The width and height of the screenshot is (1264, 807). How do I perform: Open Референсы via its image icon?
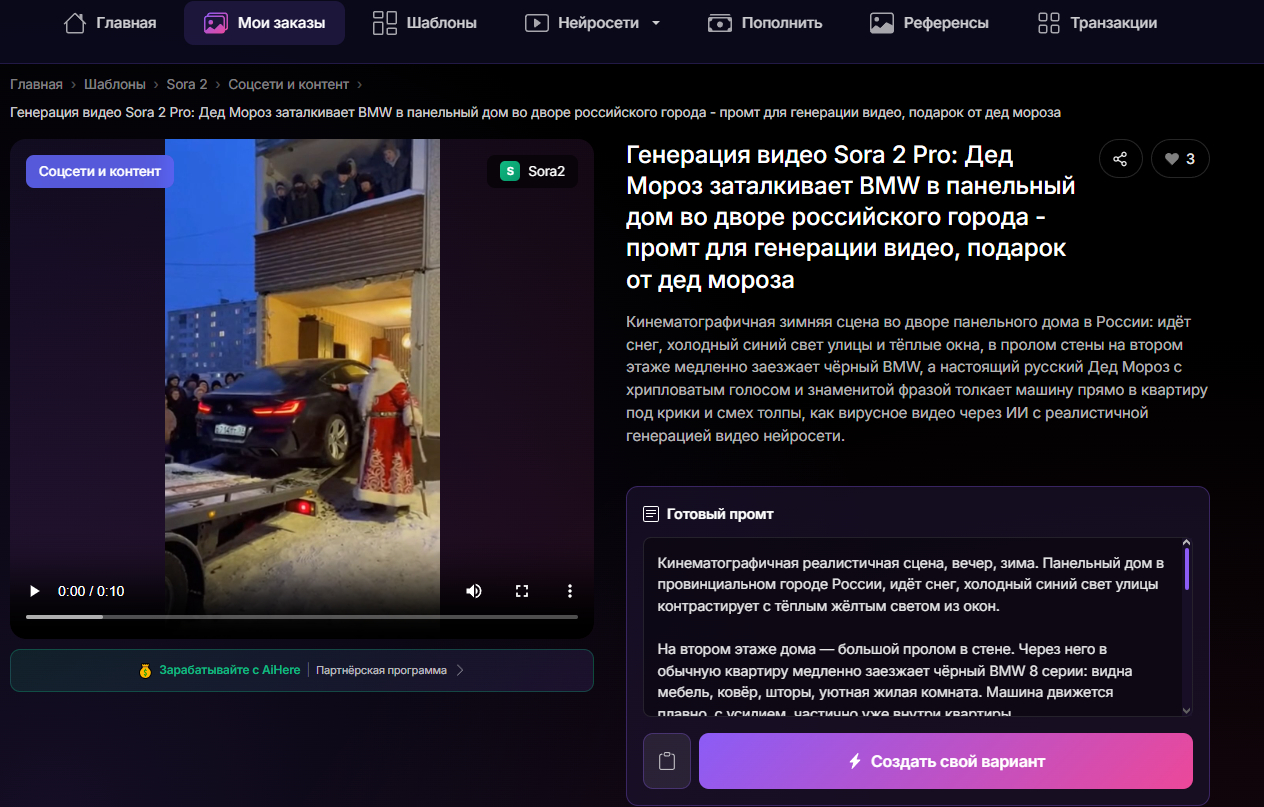881,22
